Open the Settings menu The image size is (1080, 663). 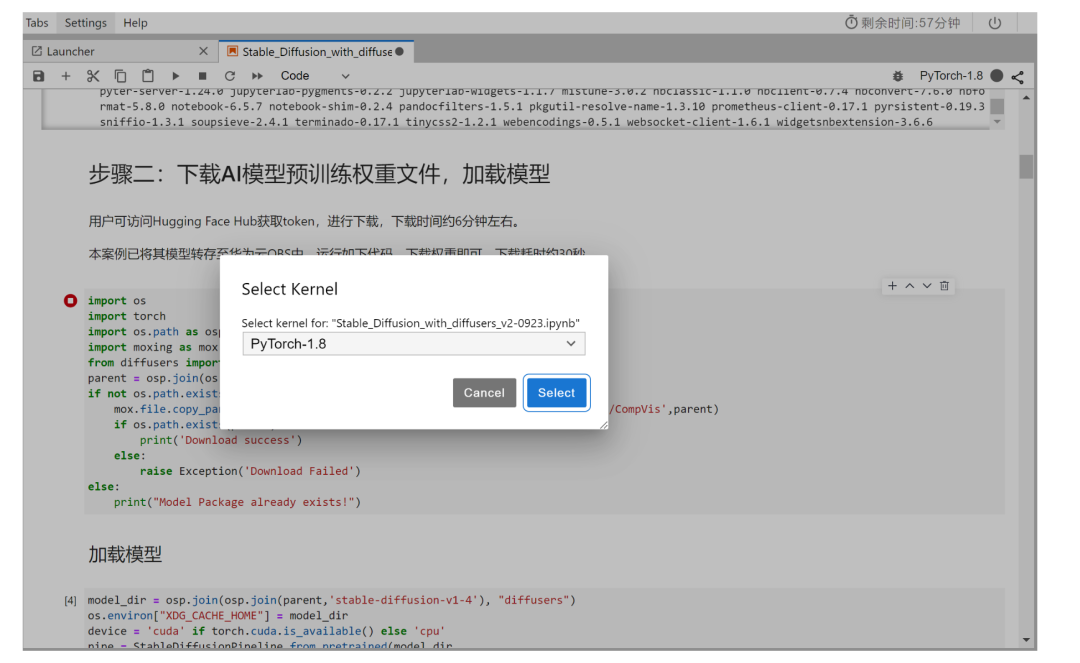(x=85, y=23)
